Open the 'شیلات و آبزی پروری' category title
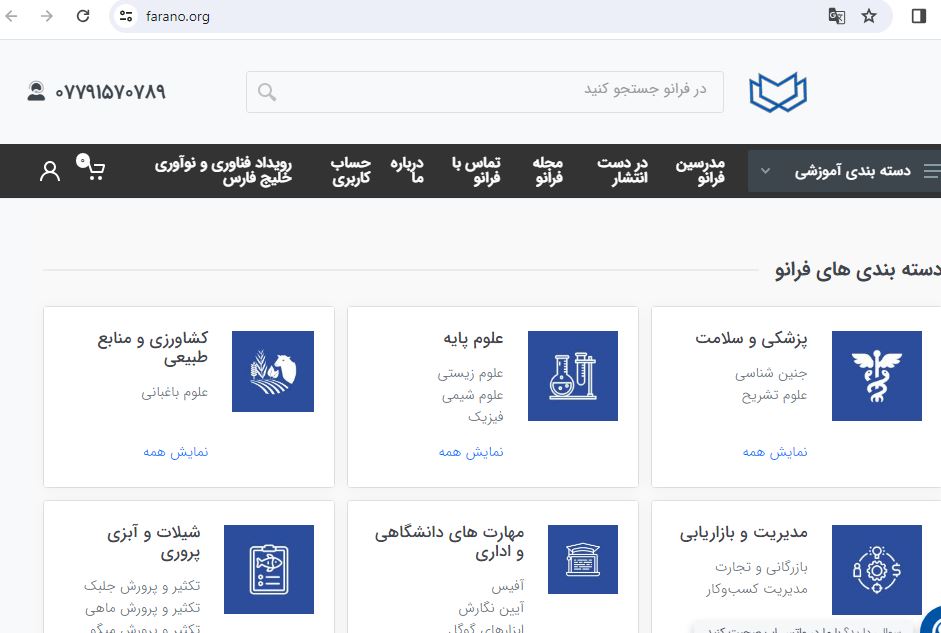This screenshot has width=941, height=633. (154, 542)
